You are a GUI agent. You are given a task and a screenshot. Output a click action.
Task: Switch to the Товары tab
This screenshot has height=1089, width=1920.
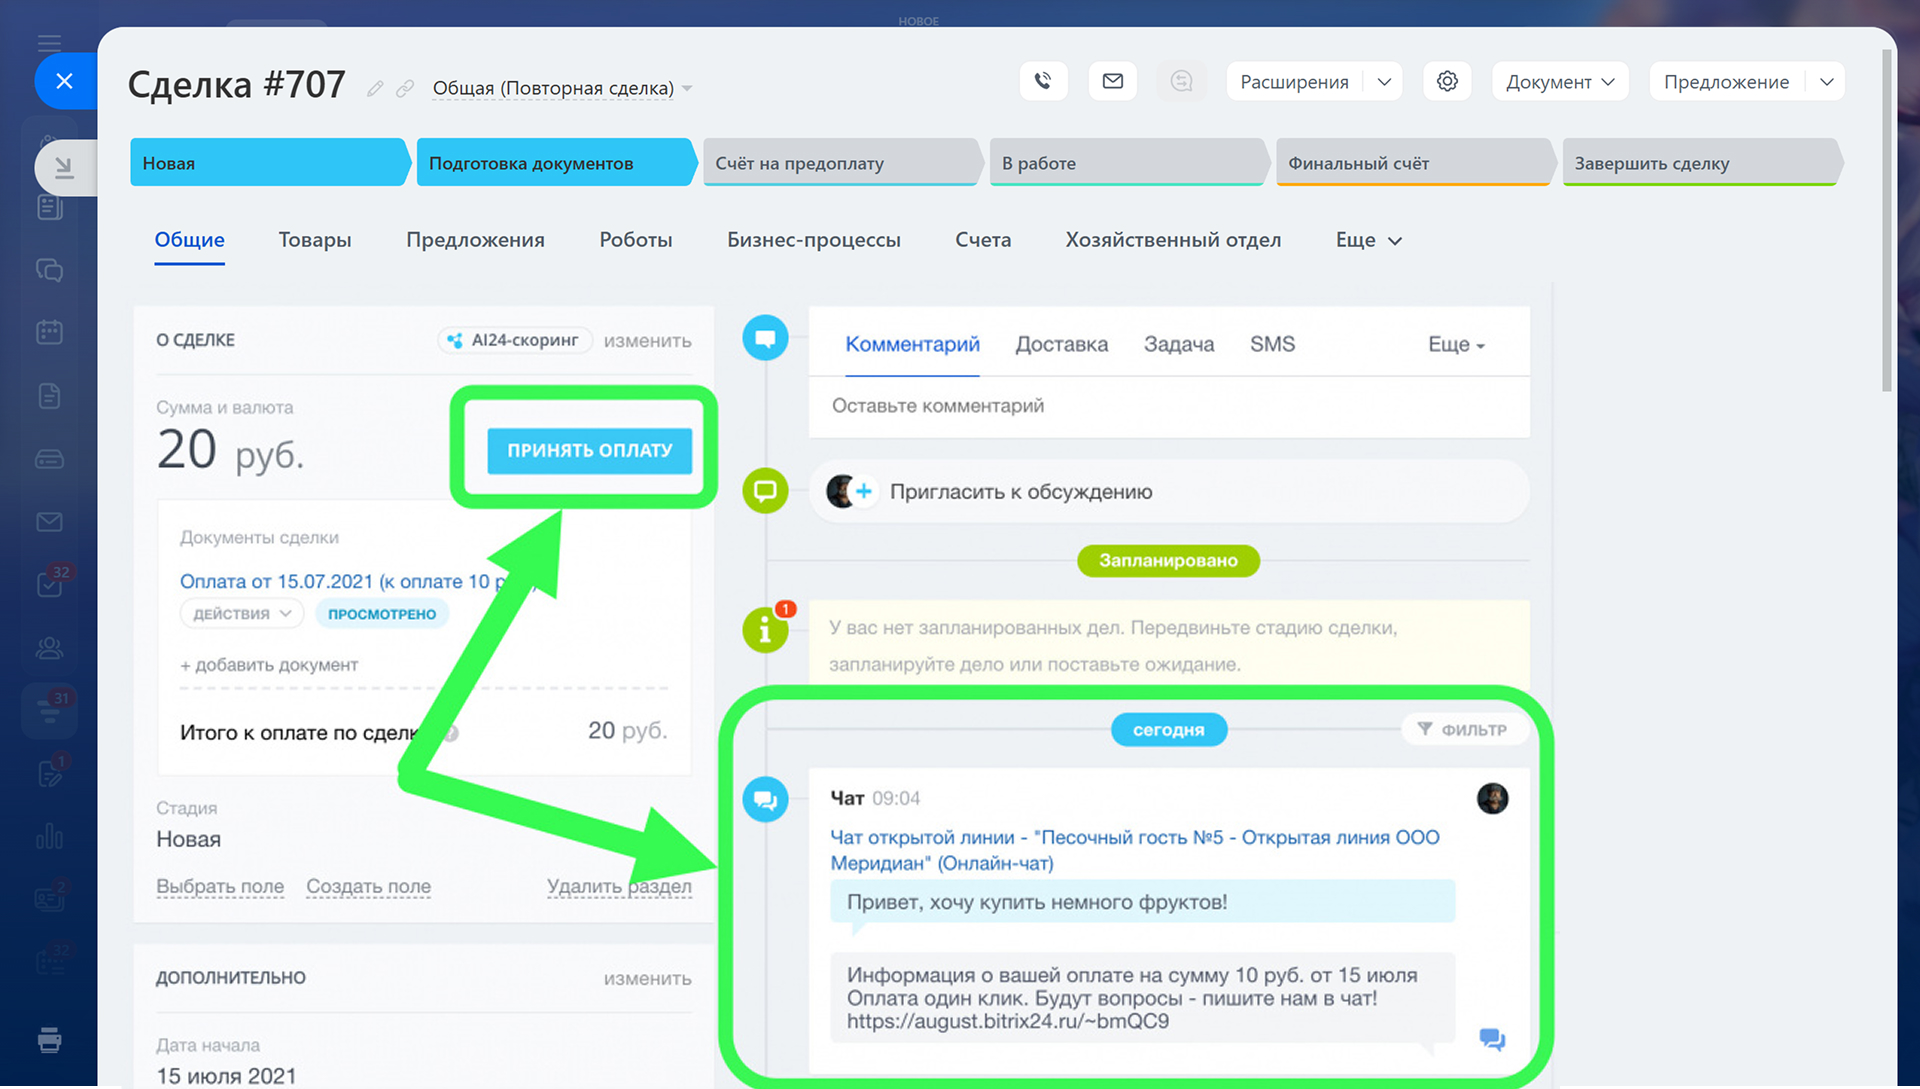point(315,240)
